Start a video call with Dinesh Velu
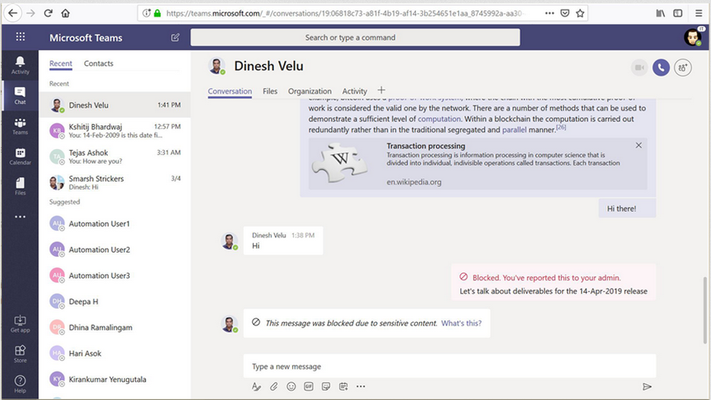 tap(639, 68)
